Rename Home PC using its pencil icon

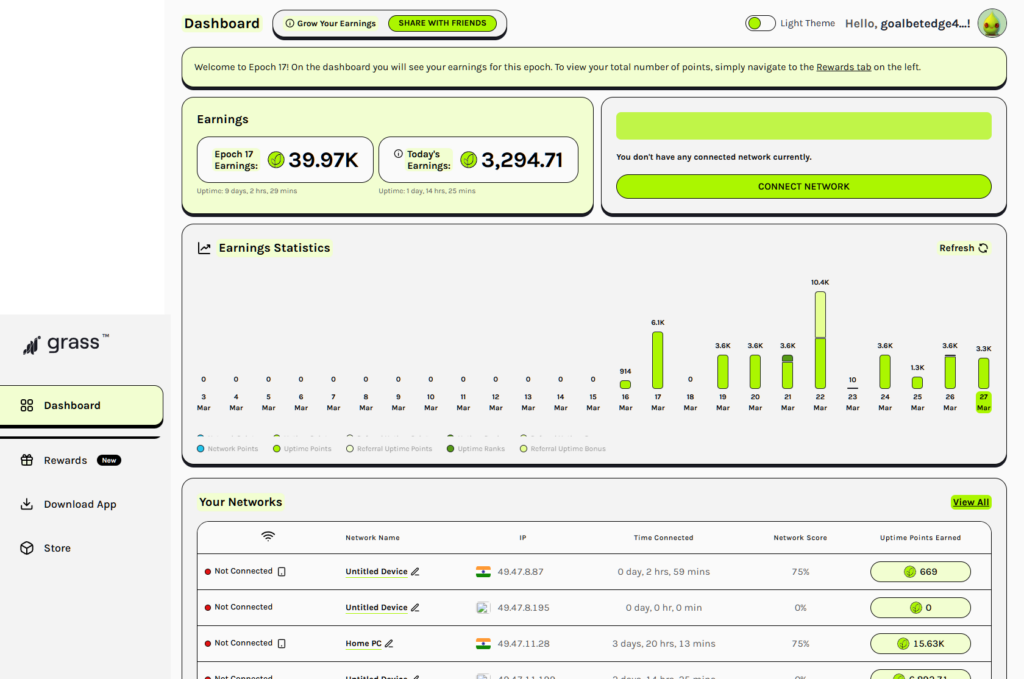(x=389, y=643)
